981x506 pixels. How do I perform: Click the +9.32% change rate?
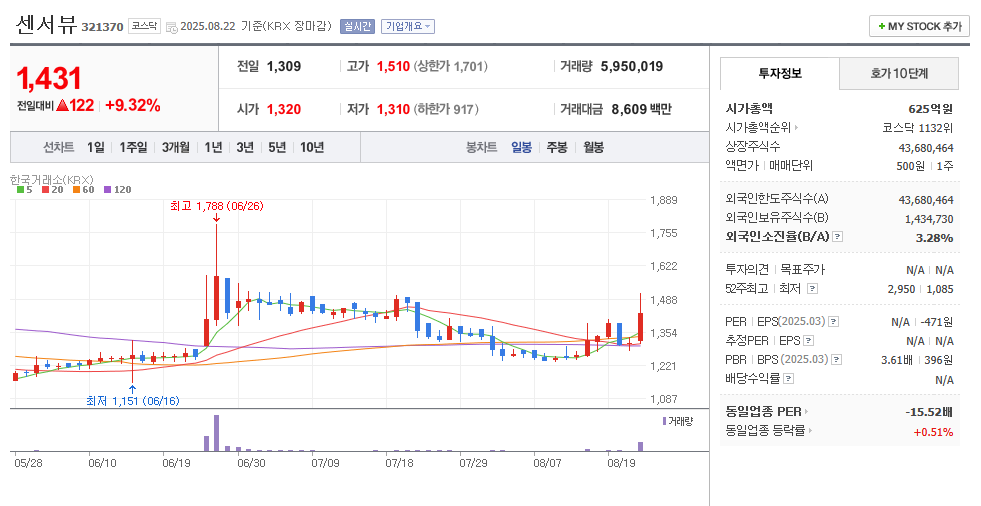point(133,106)
